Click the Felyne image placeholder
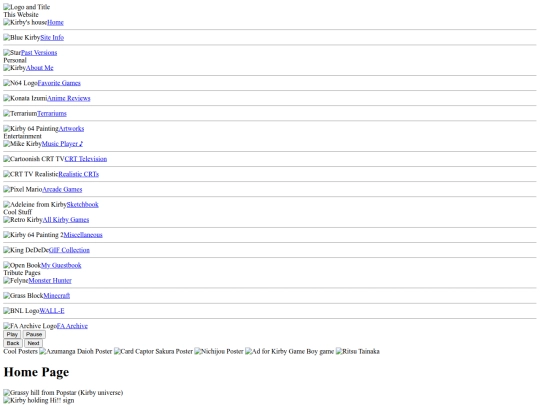The width and height of the screenshot is (540, 405). click(16, 280)
